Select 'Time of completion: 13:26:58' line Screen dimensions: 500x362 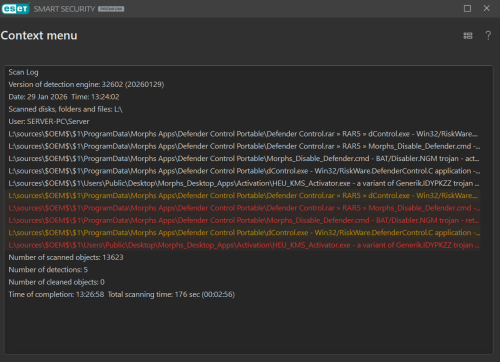click(122, 294)
